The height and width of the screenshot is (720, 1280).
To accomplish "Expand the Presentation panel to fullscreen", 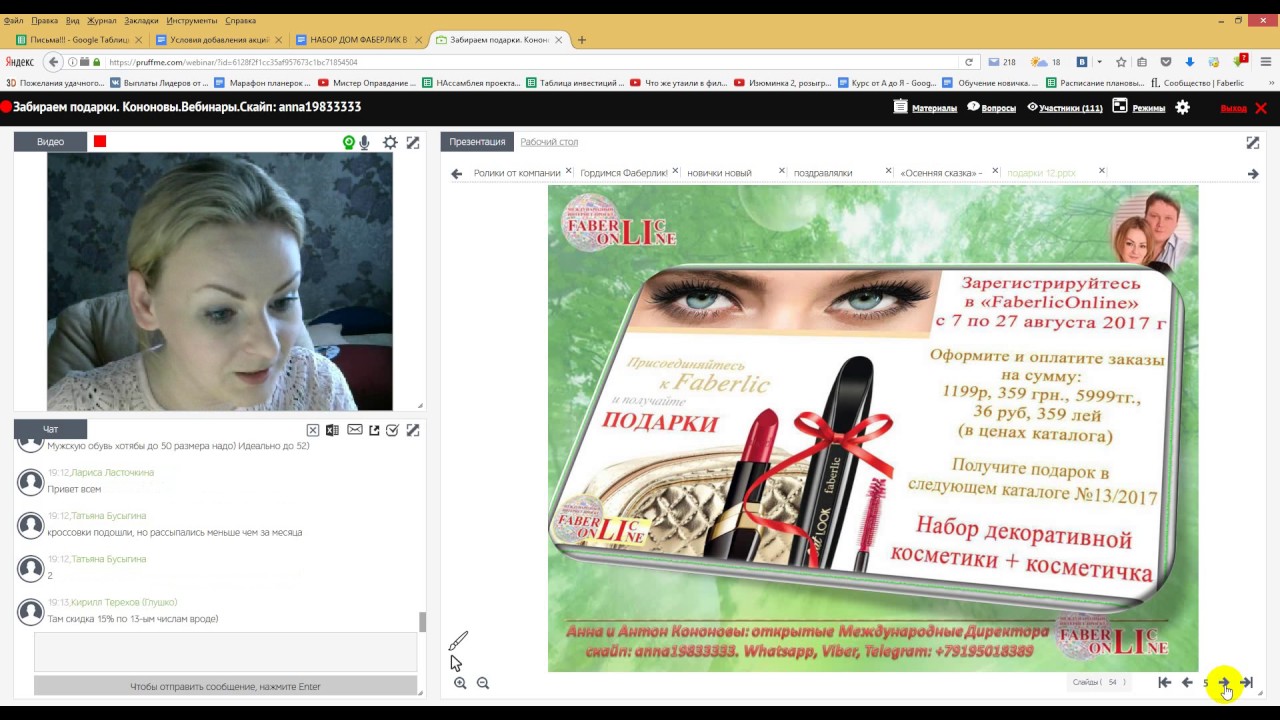I will point(1253,143).
